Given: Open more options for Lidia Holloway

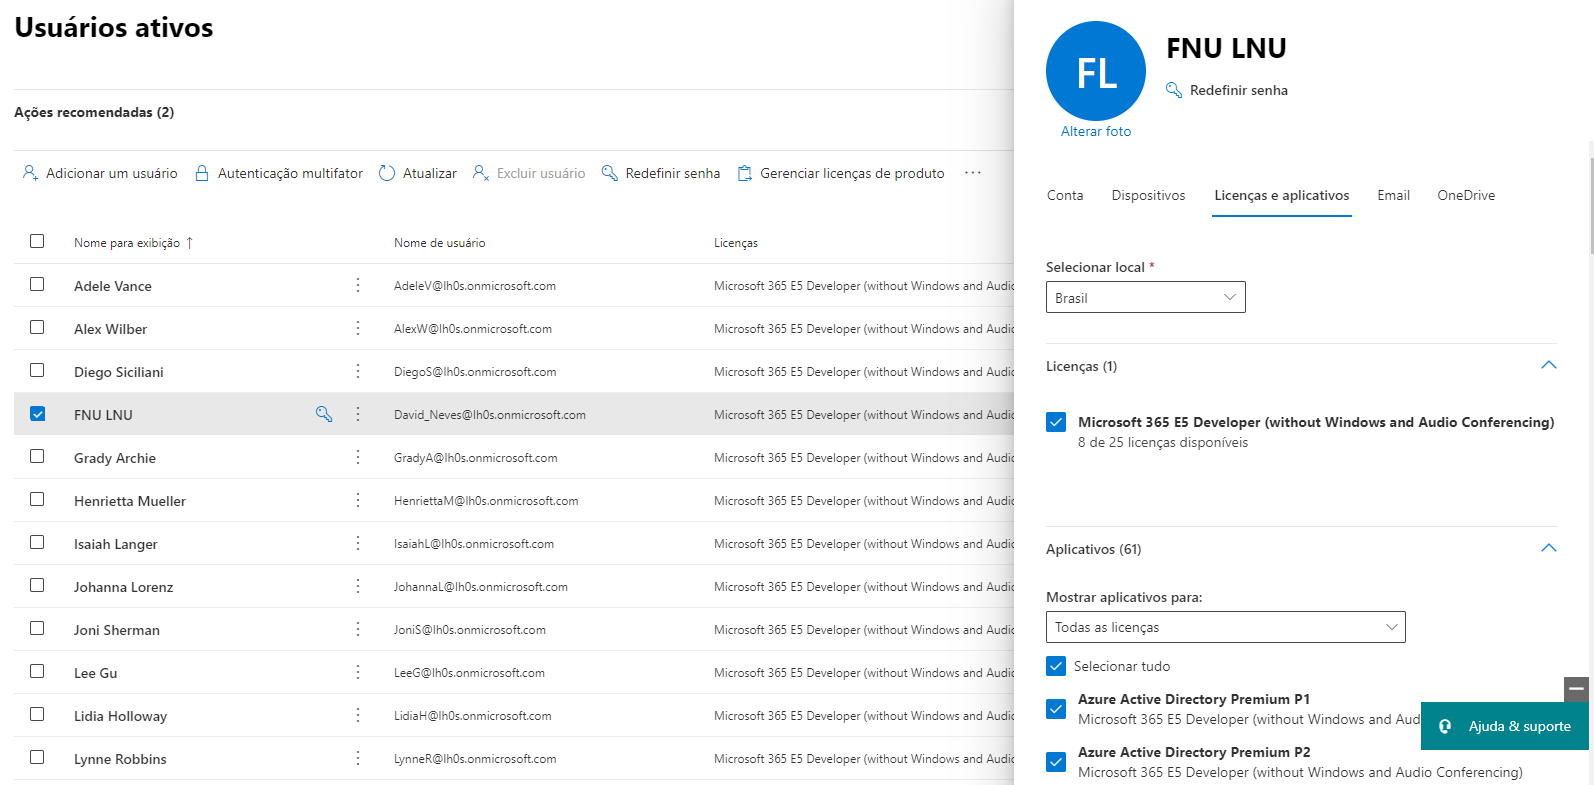Looking at the screenshot, I should (x=358, y=715).
